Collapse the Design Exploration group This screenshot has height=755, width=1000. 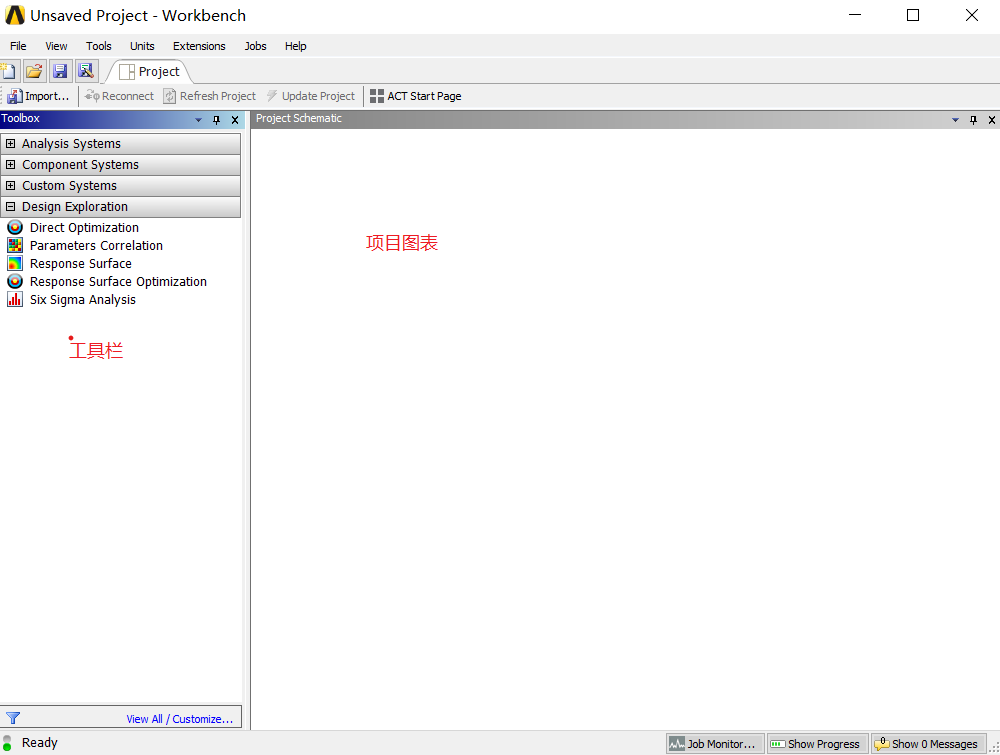11,207
